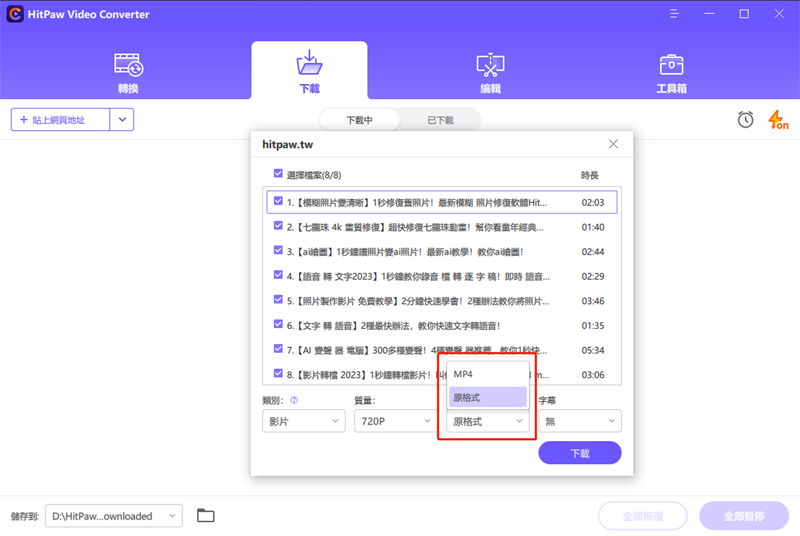Click the 全部恢復 resume all button
This screenshot has height=536, width=800.
[642, 516]
